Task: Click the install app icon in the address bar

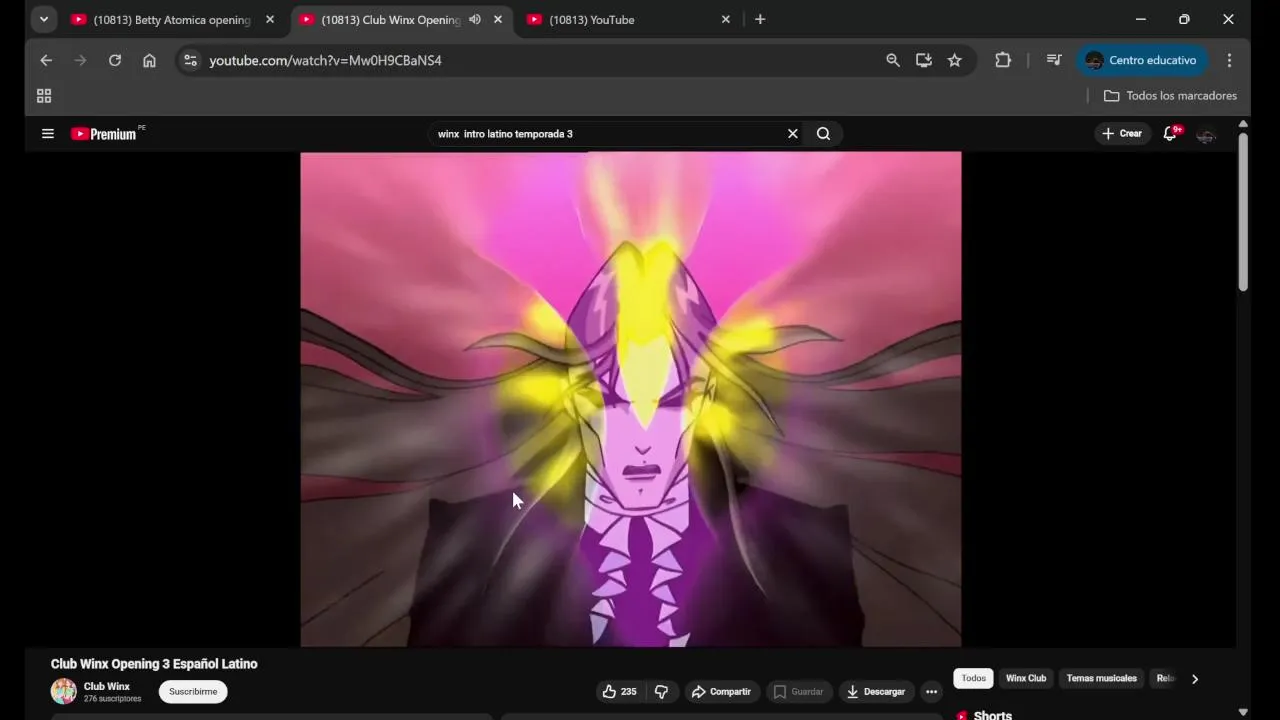Action: 924,60
